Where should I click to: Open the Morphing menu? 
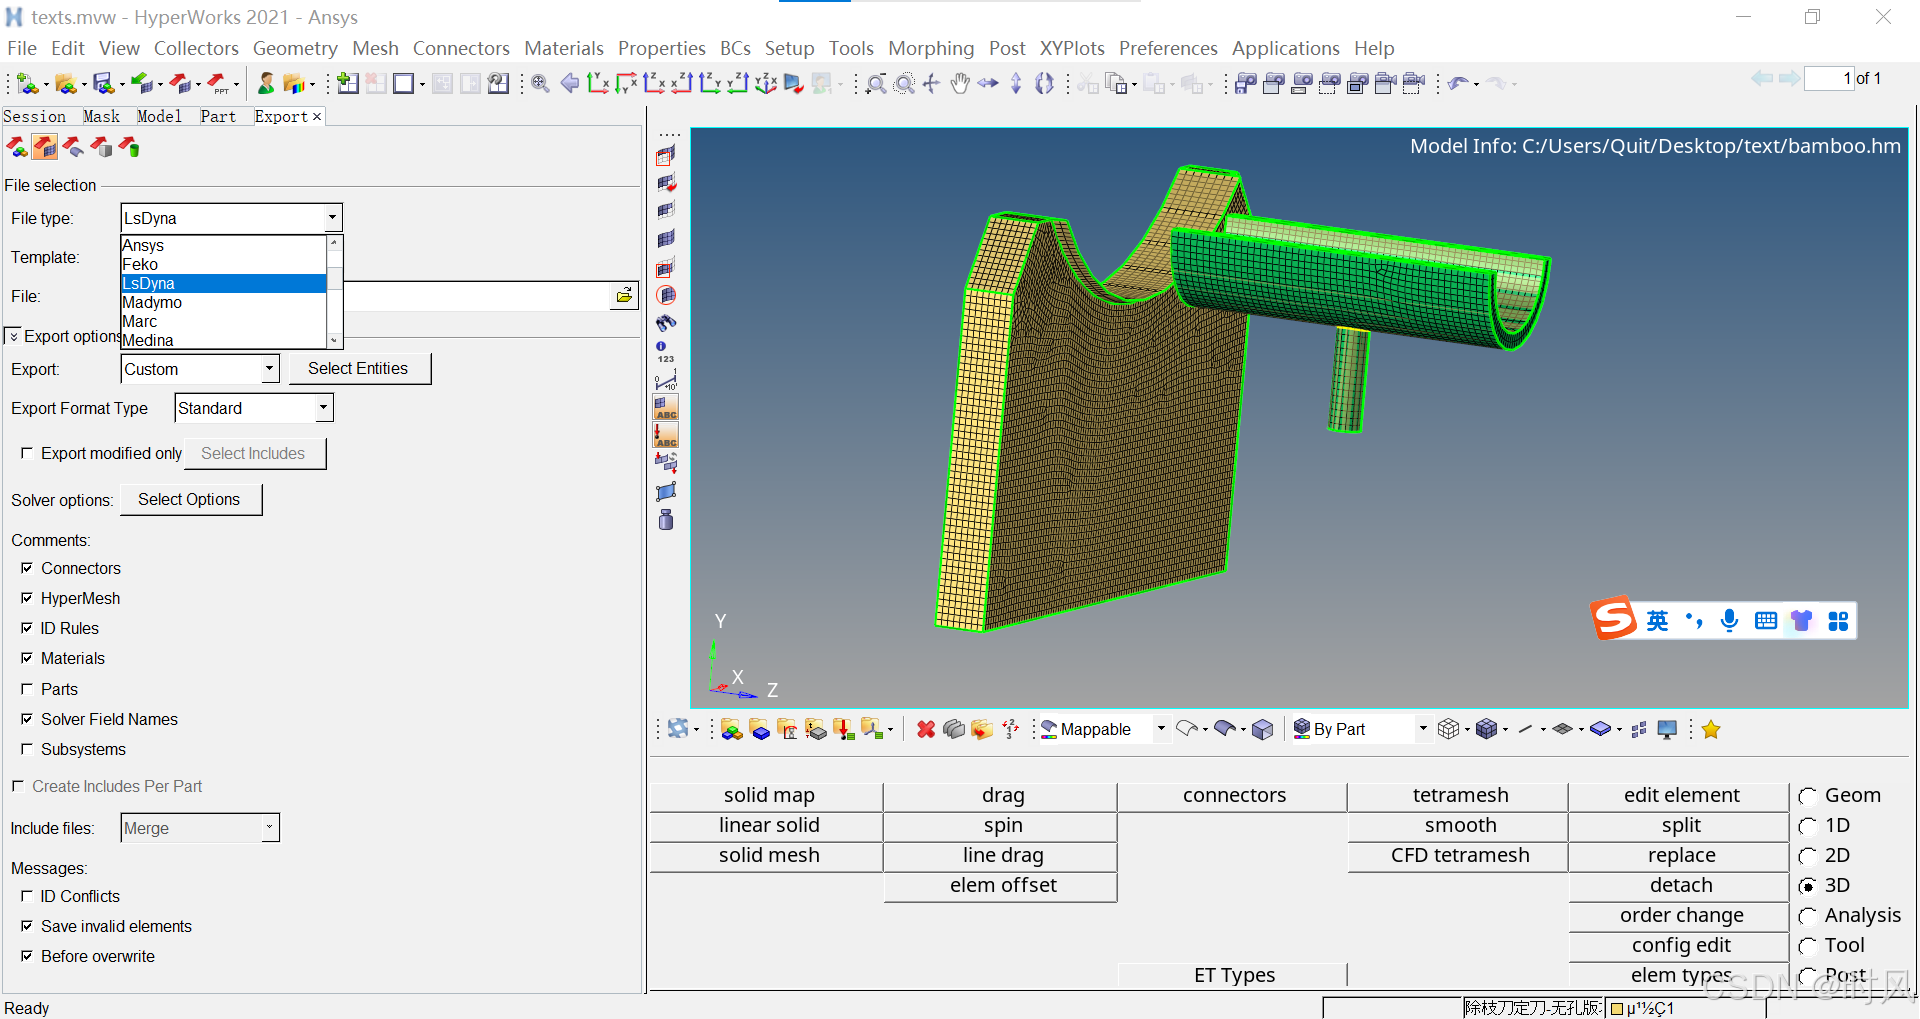pyautogui.click(x=931, y=48)
